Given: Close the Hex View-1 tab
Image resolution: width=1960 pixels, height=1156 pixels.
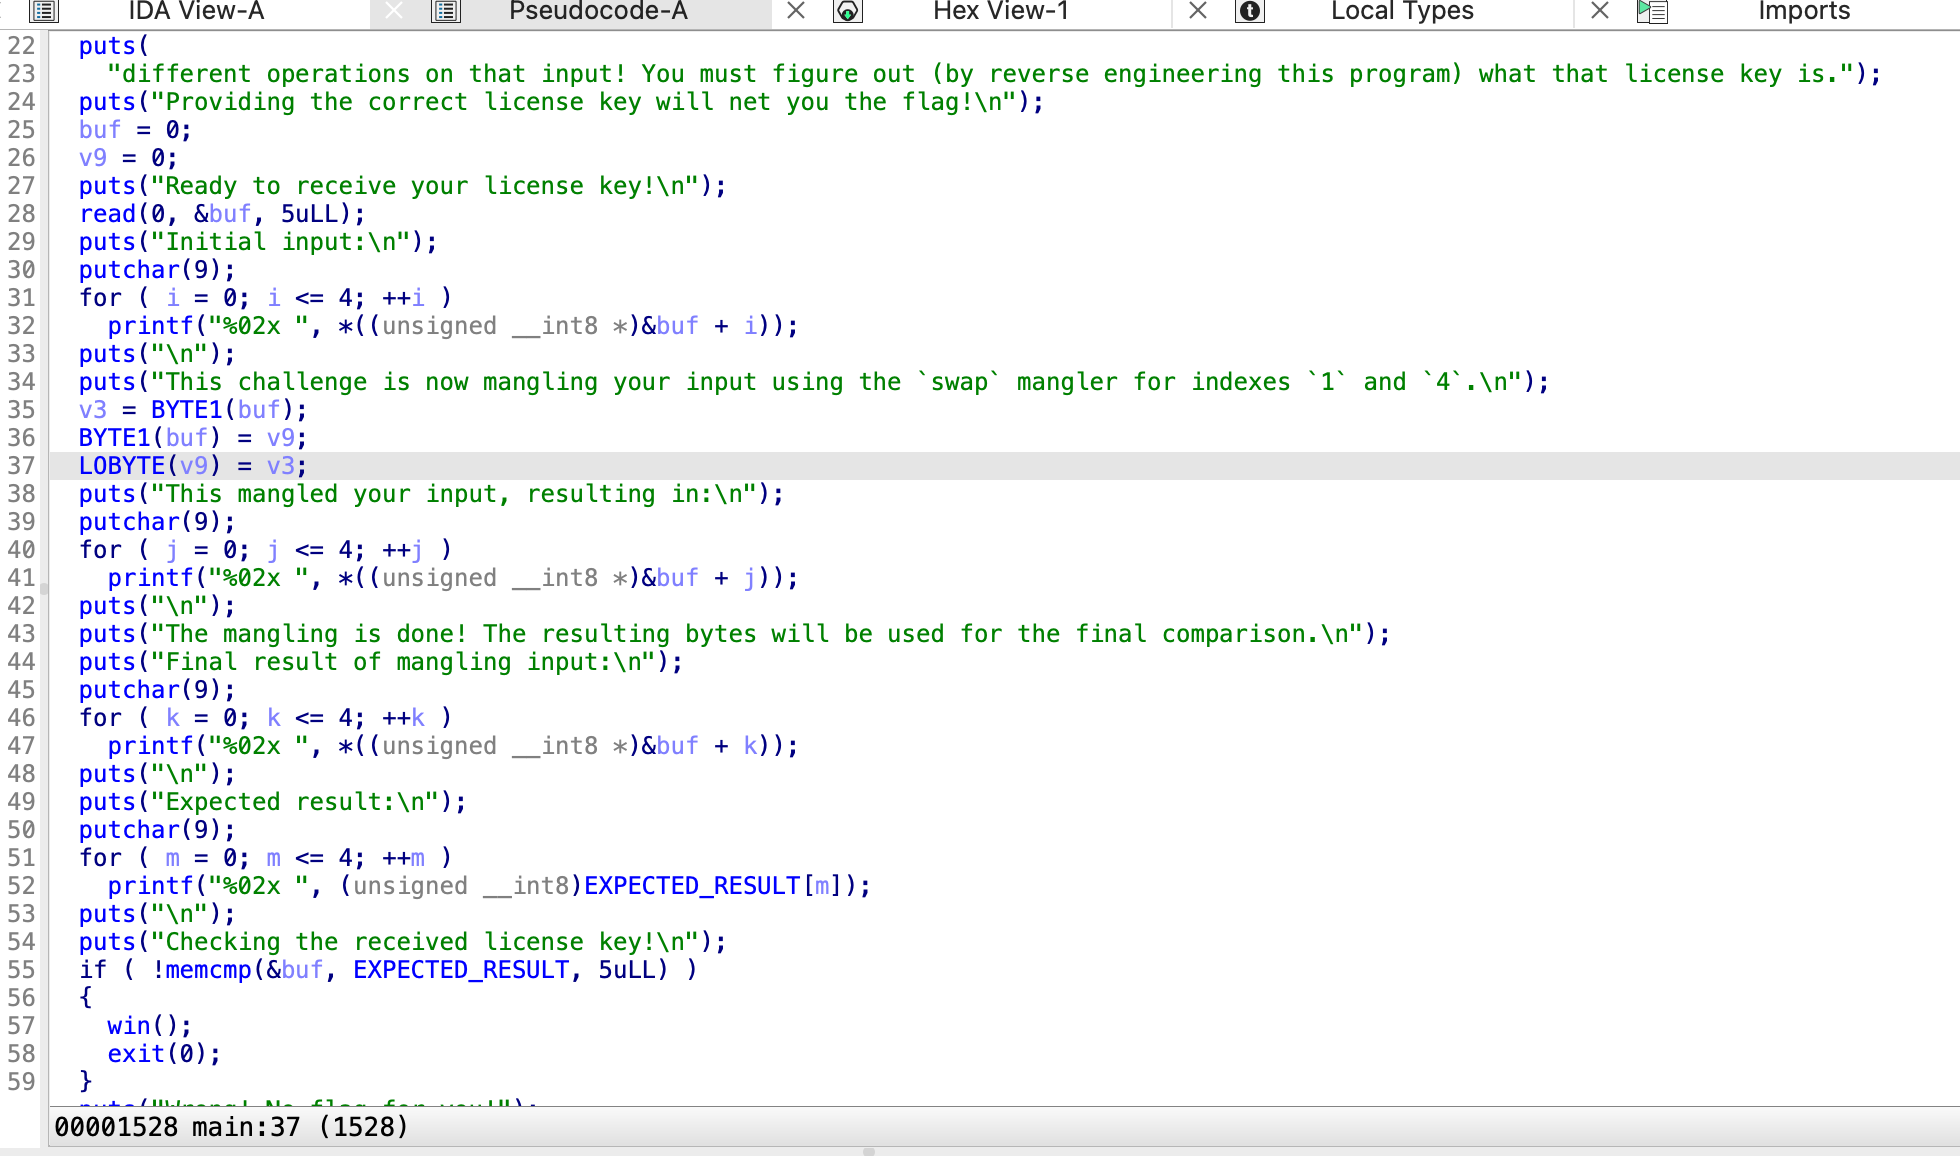Looking at the screenshot, I should click(796, 11).
